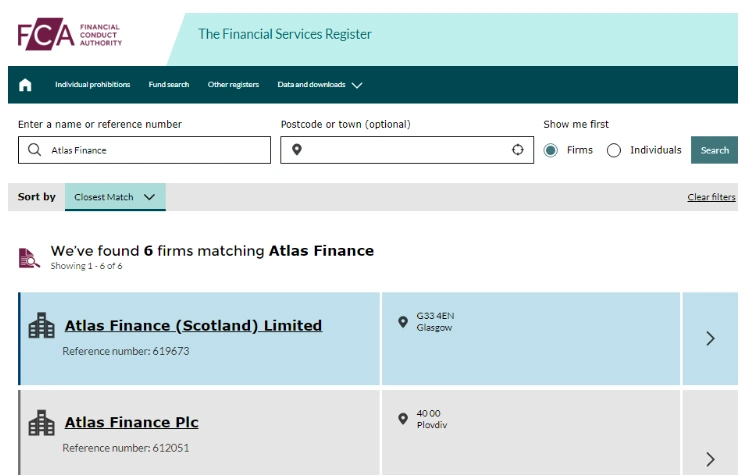Screen dimensions: 744x476
Task: Click the 'Sort by' label
Action: click(x=37, y=196)
